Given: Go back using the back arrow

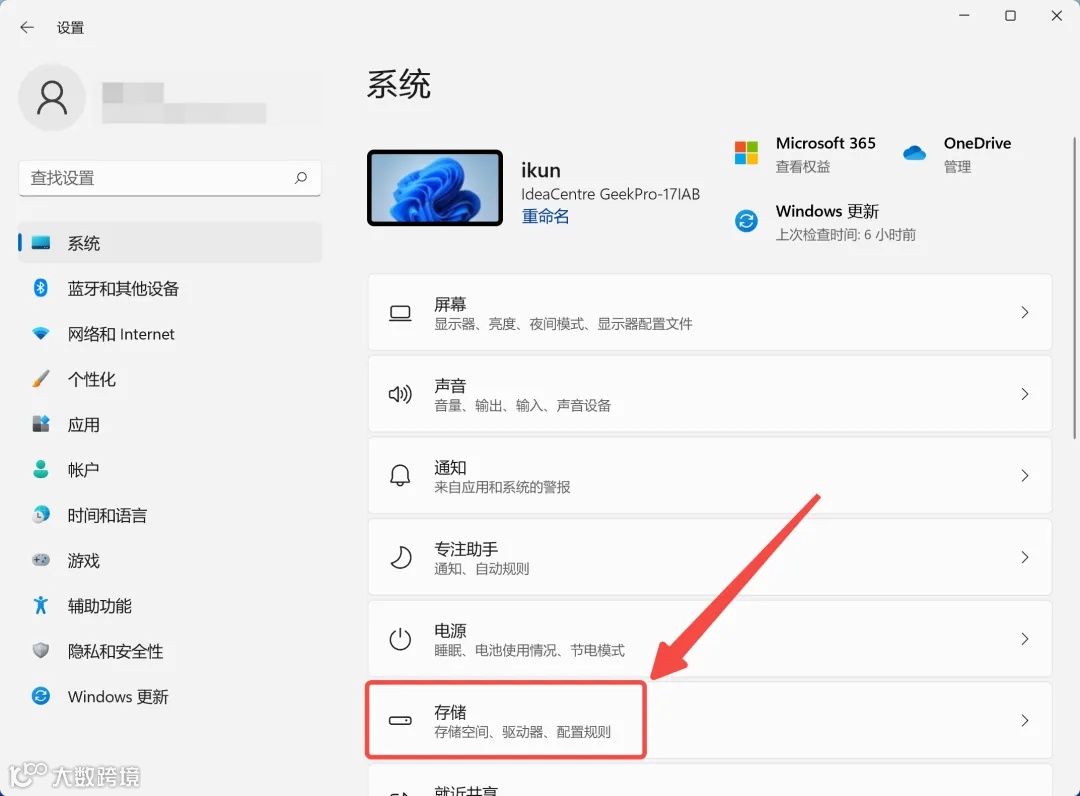Looking at the screenshot, I should click(27, 27).
